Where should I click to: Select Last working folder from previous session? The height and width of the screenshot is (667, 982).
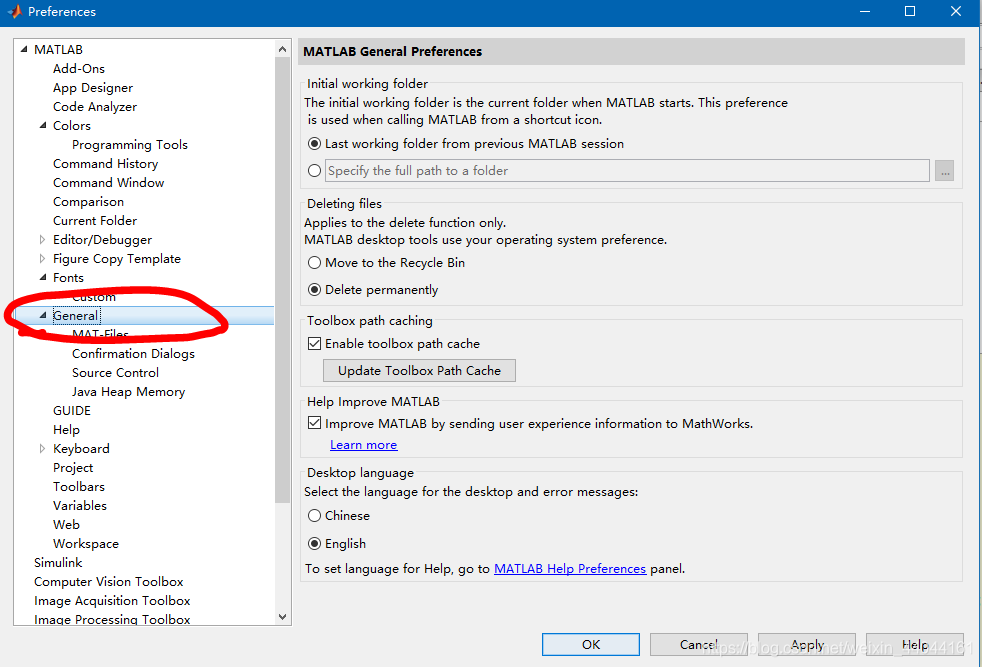[x=314, y=144]
